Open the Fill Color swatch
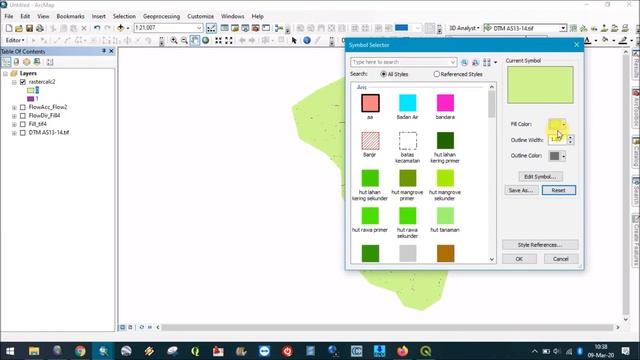 tap(557, 124)
